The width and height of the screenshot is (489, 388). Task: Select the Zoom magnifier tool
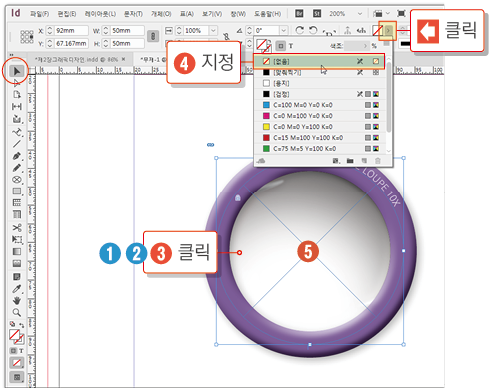click(16, 313)
